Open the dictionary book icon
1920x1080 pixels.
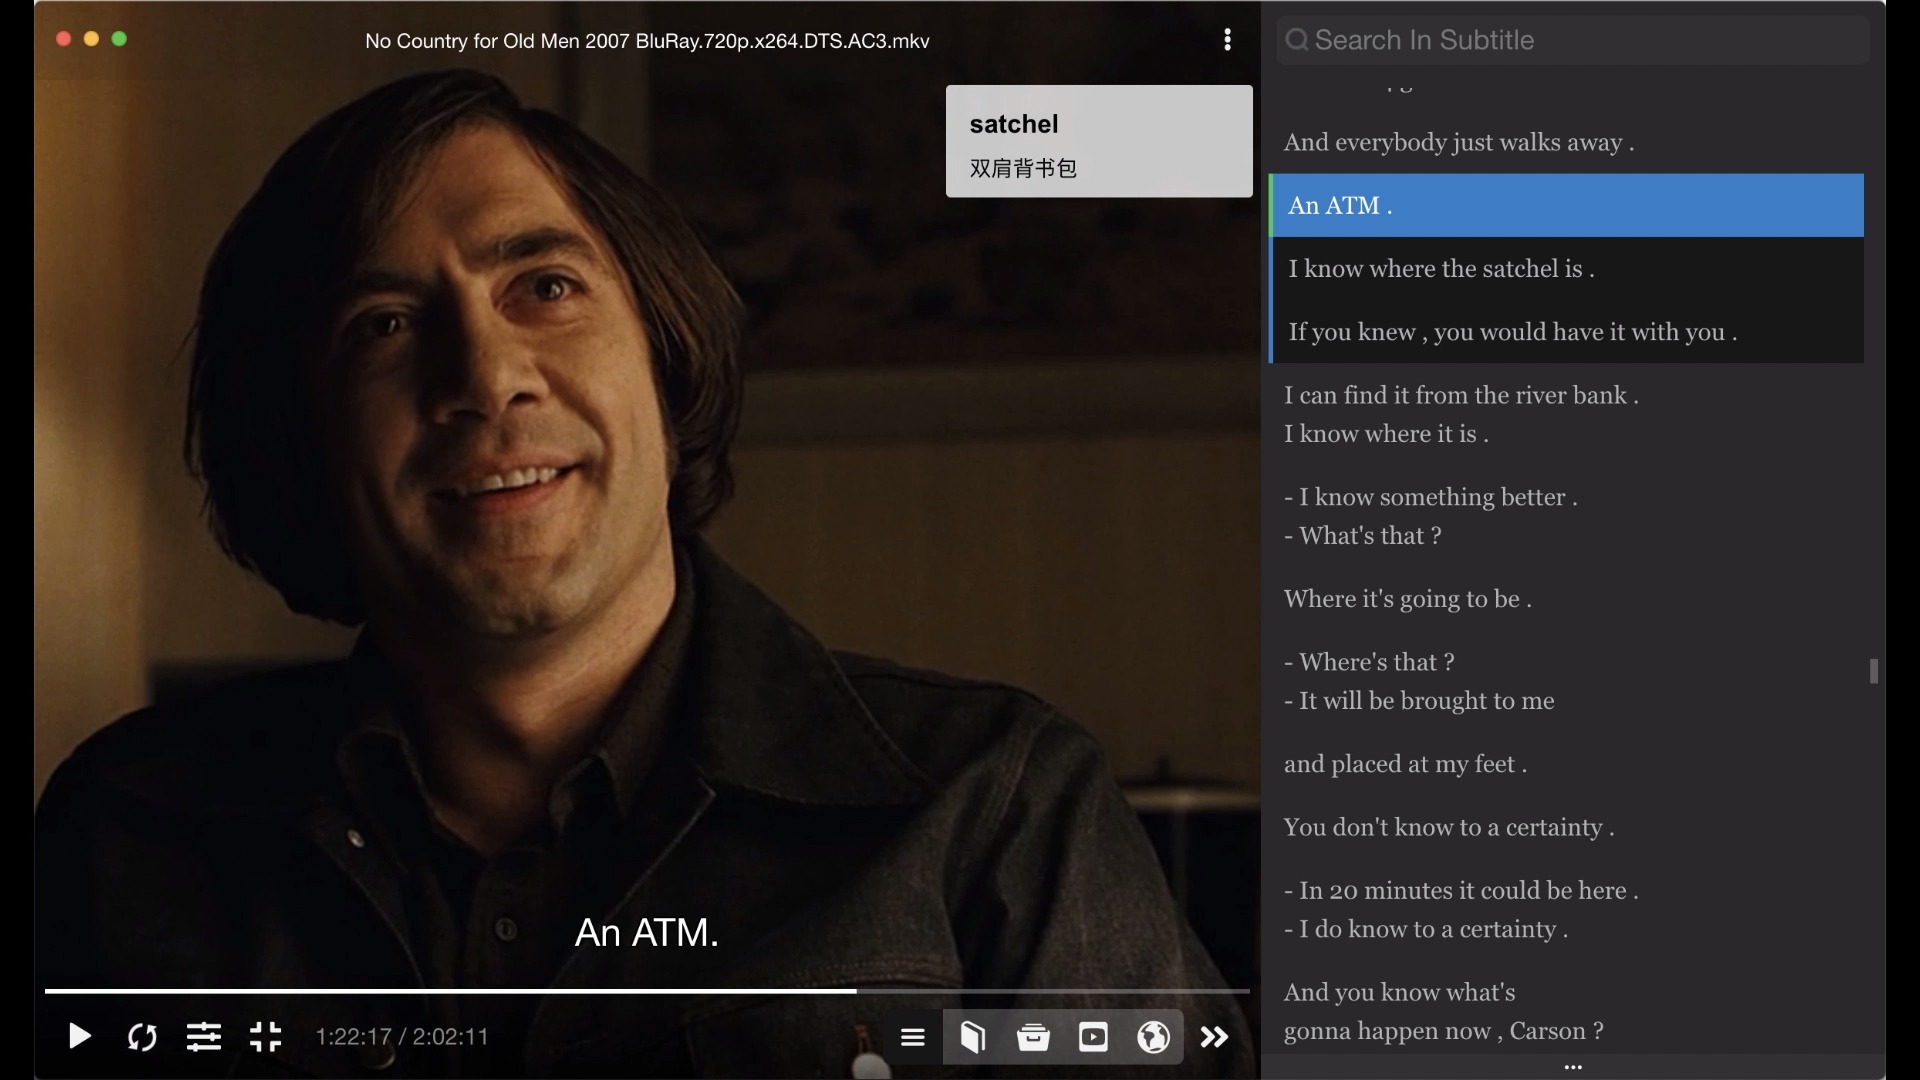[x=973, y=1038]
